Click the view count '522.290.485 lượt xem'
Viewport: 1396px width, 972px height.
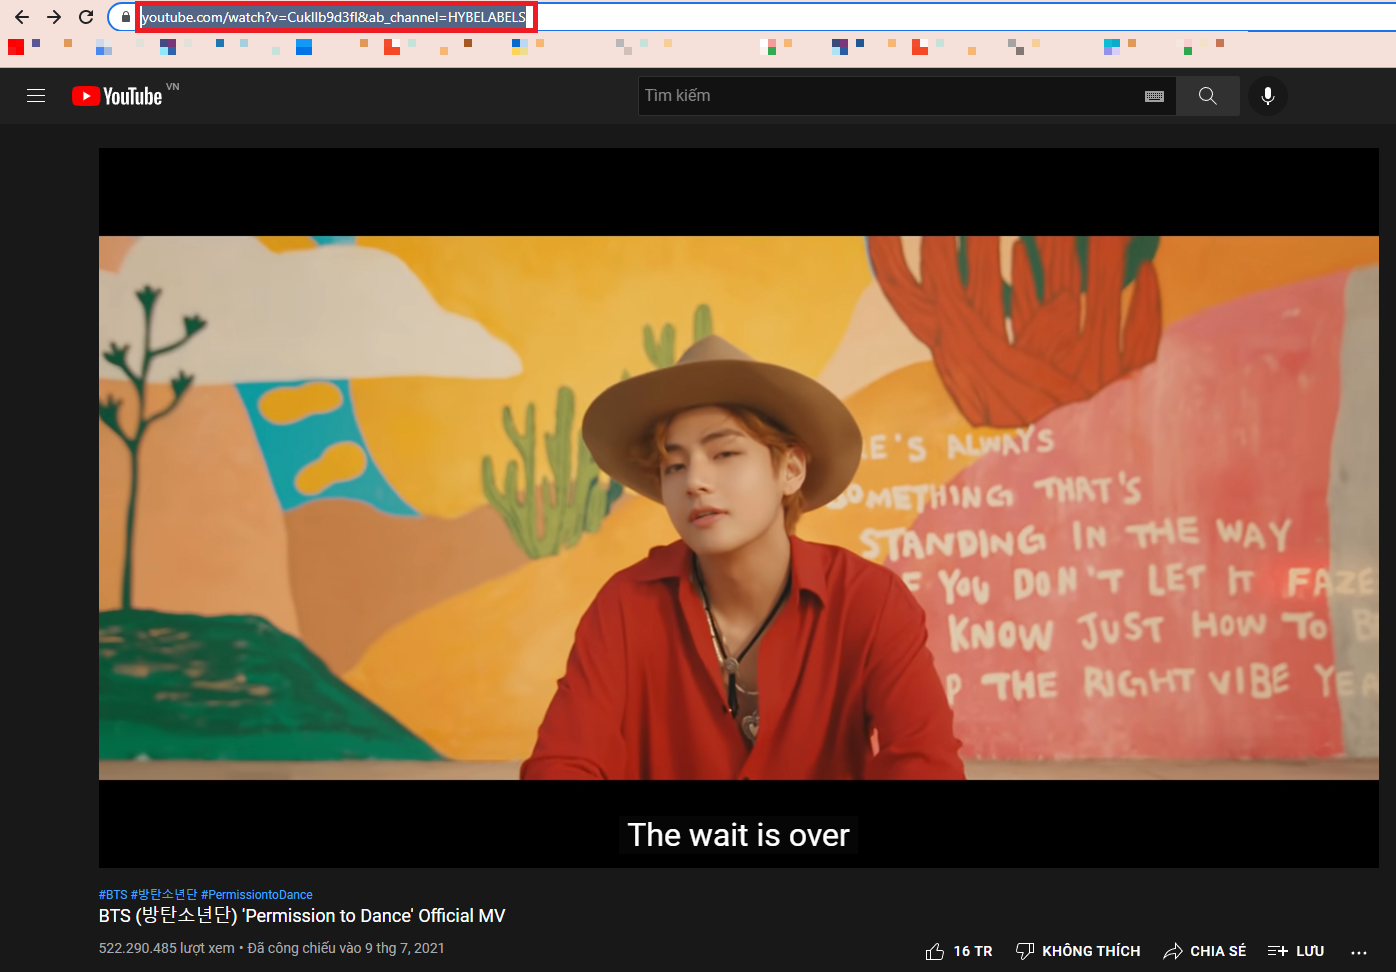click(x=167, y=948)
